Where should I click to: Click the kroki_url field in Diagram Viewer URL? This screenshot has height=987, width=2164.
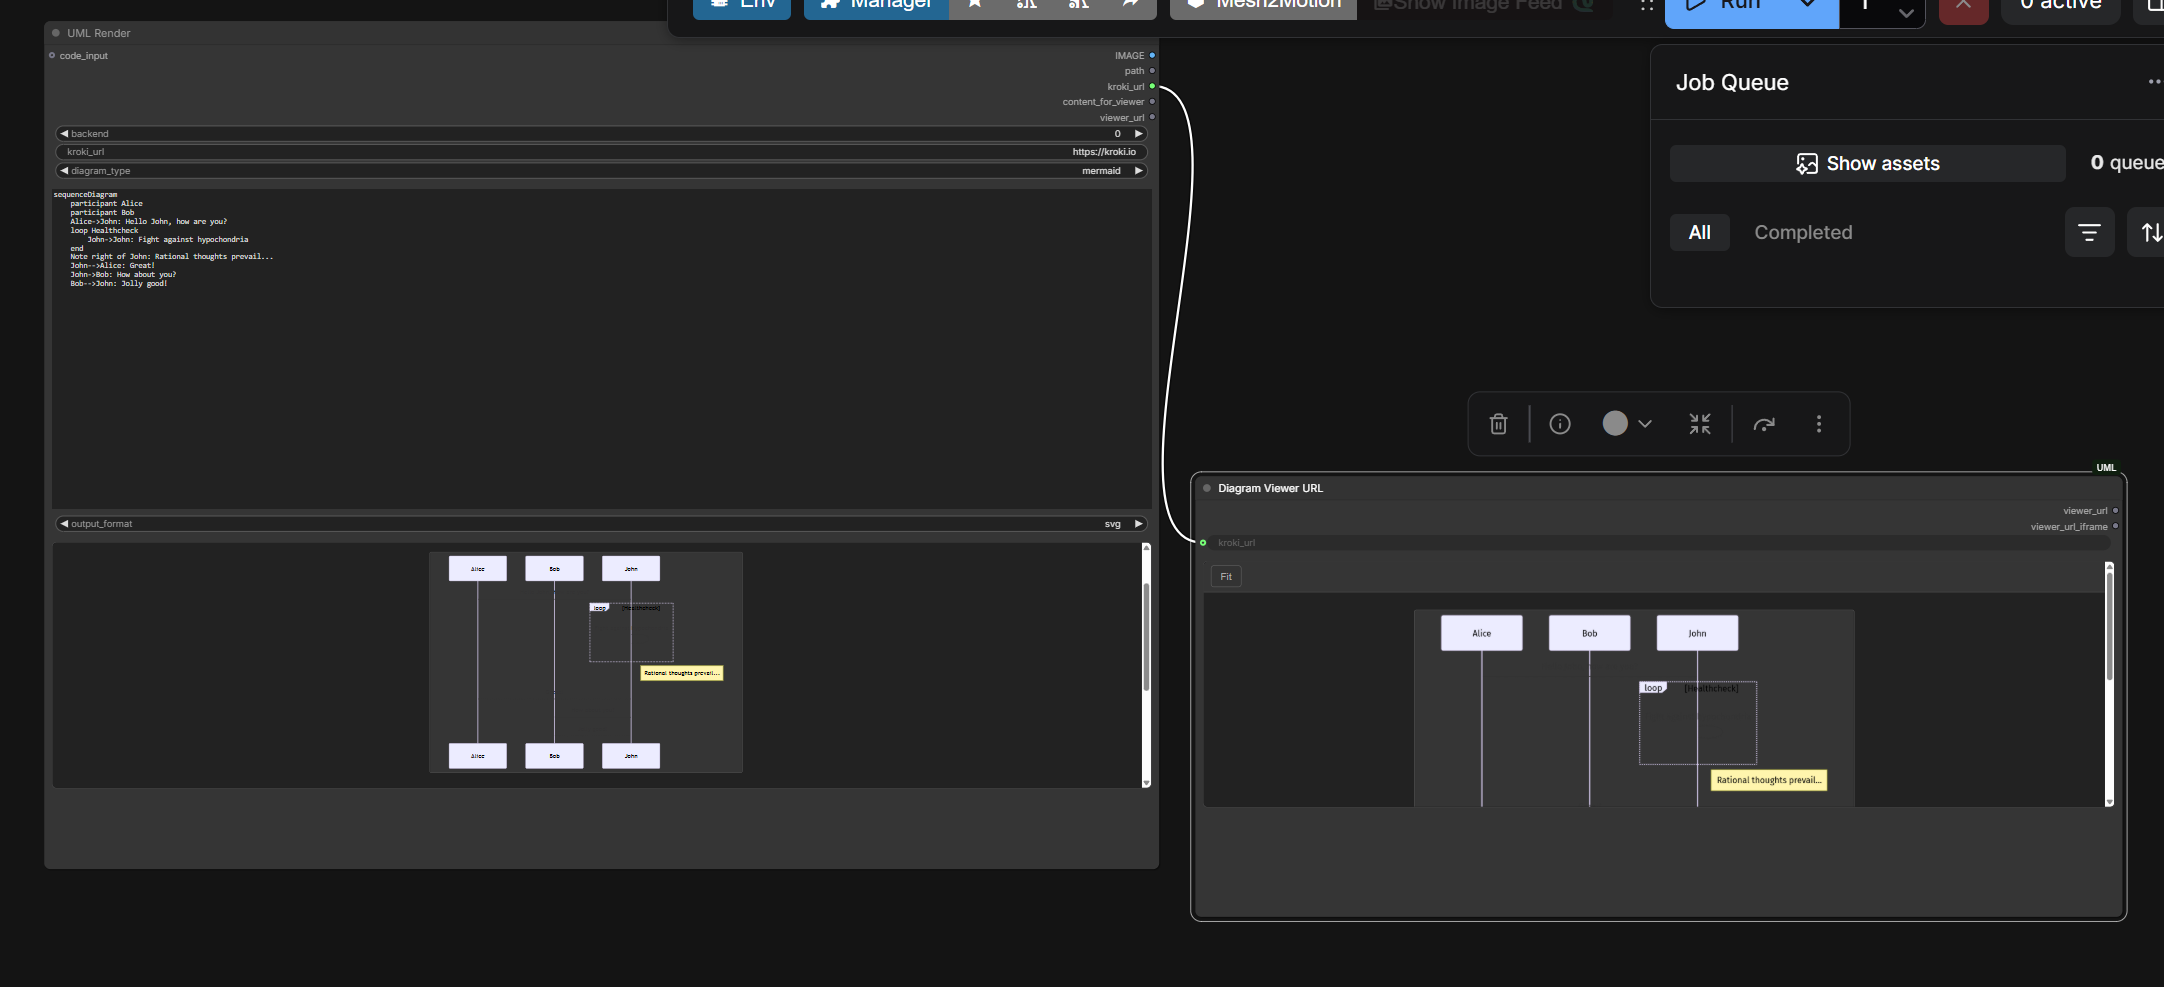click(1662, 543)
